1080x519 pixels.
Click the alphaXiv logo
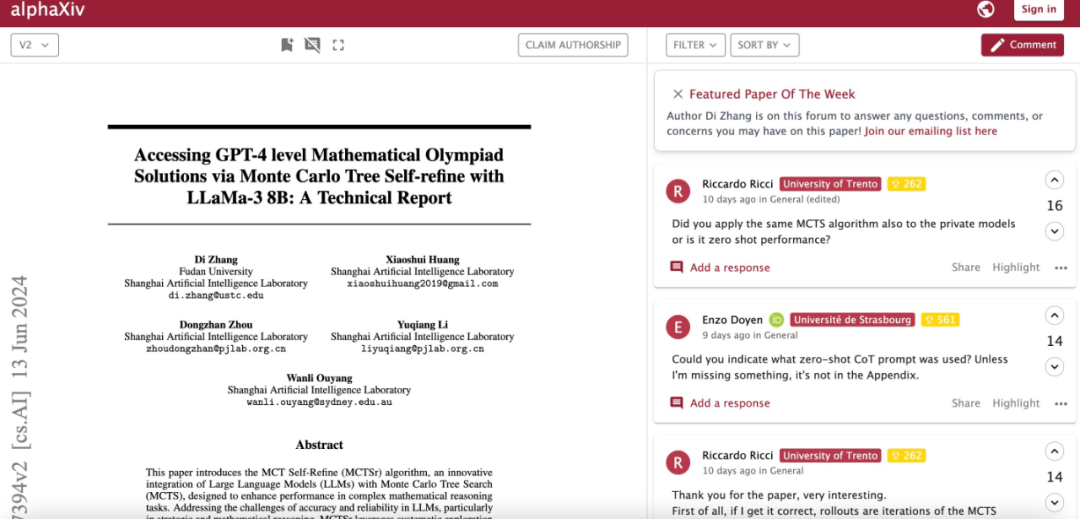tap(48, 10)
